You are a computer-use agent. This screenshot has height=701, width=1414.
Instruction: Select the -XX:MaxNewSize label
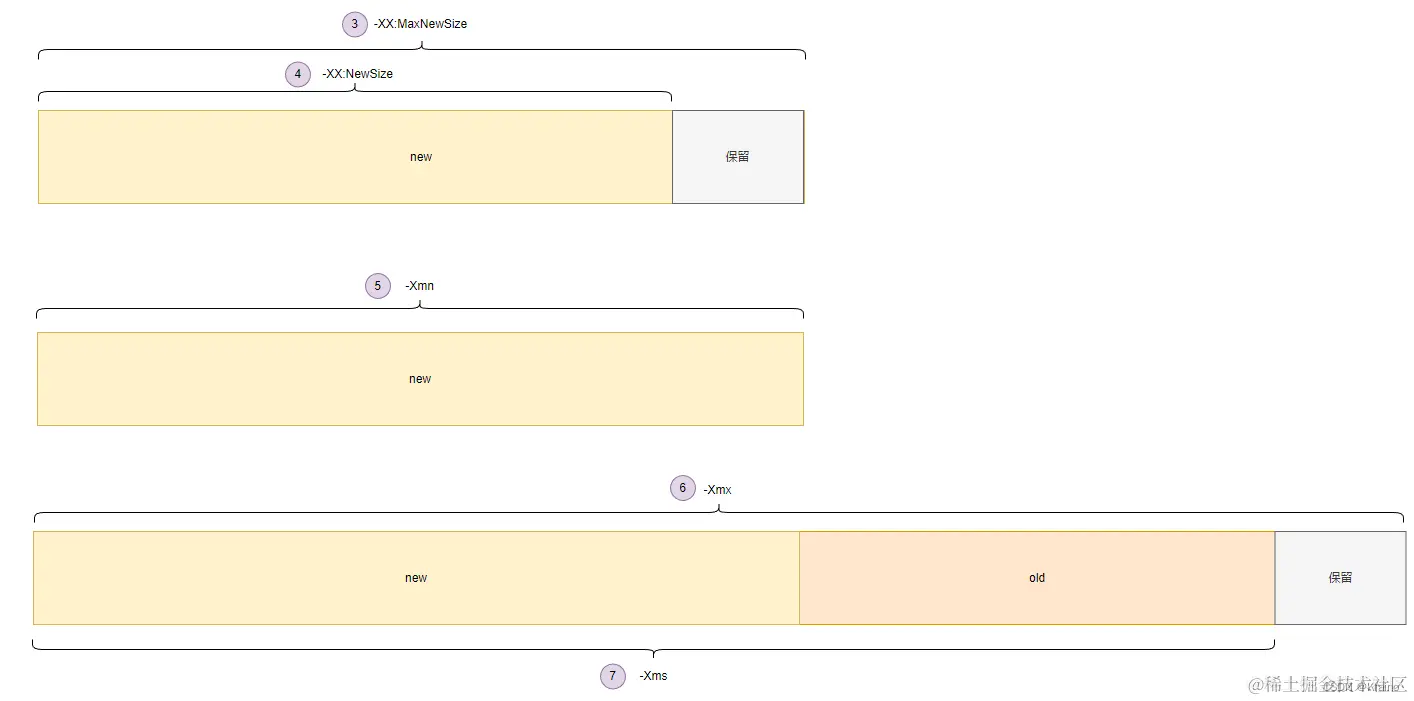tap(420, 24)
